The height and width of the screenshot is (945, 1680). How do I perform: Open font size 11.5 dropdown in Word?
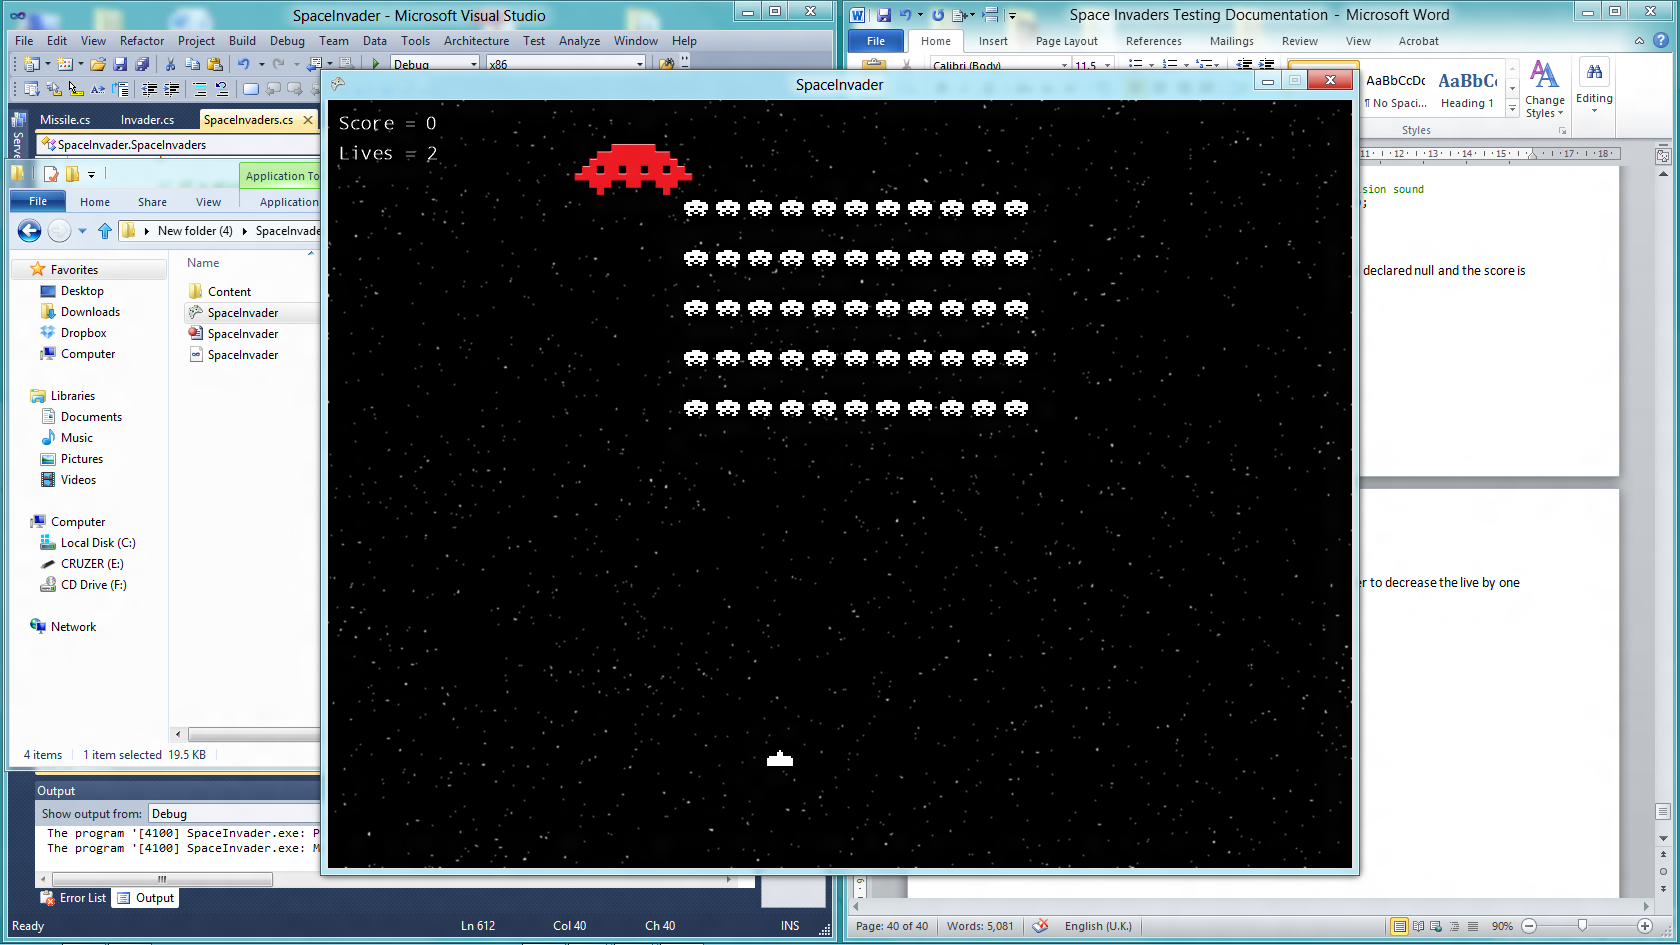[x=1107, y=65]
